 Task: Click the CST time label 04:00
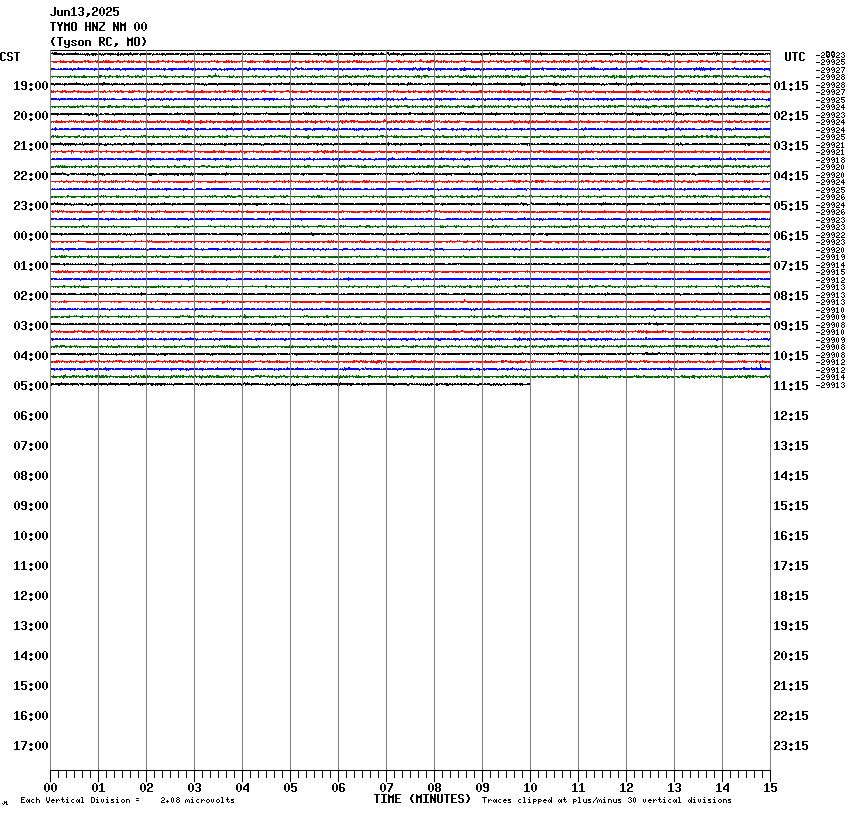[31, 356]
